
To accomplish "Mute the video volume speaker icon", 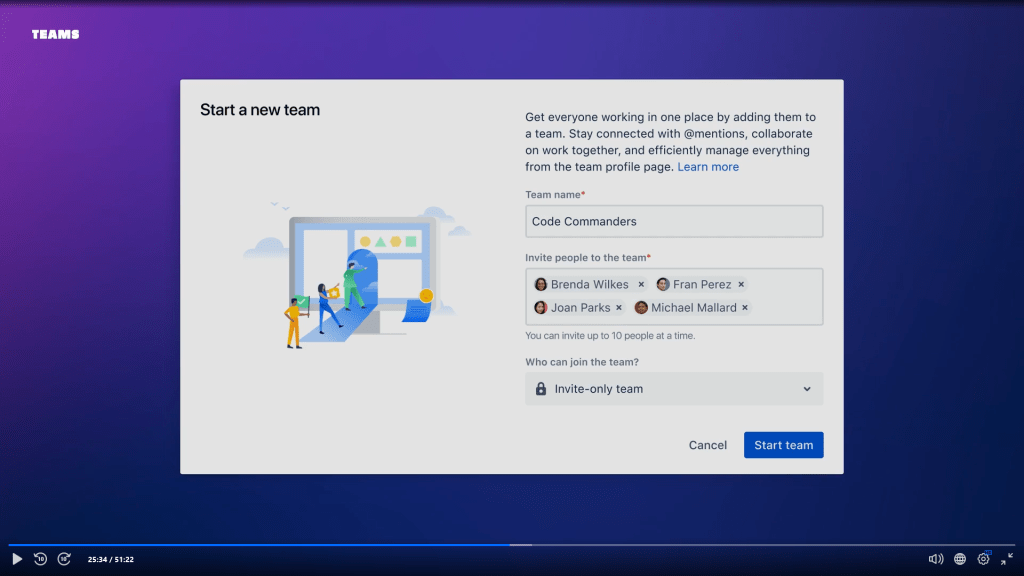I will (x=936, y=559).
